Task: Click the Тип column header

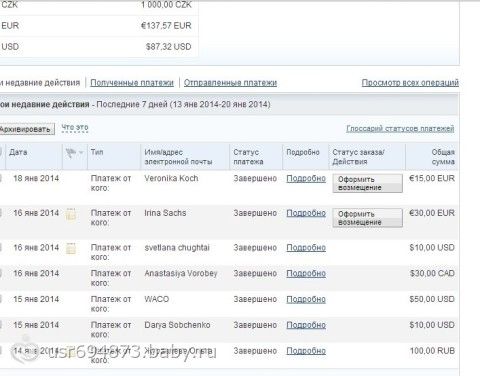Action: tap(97, 152)
